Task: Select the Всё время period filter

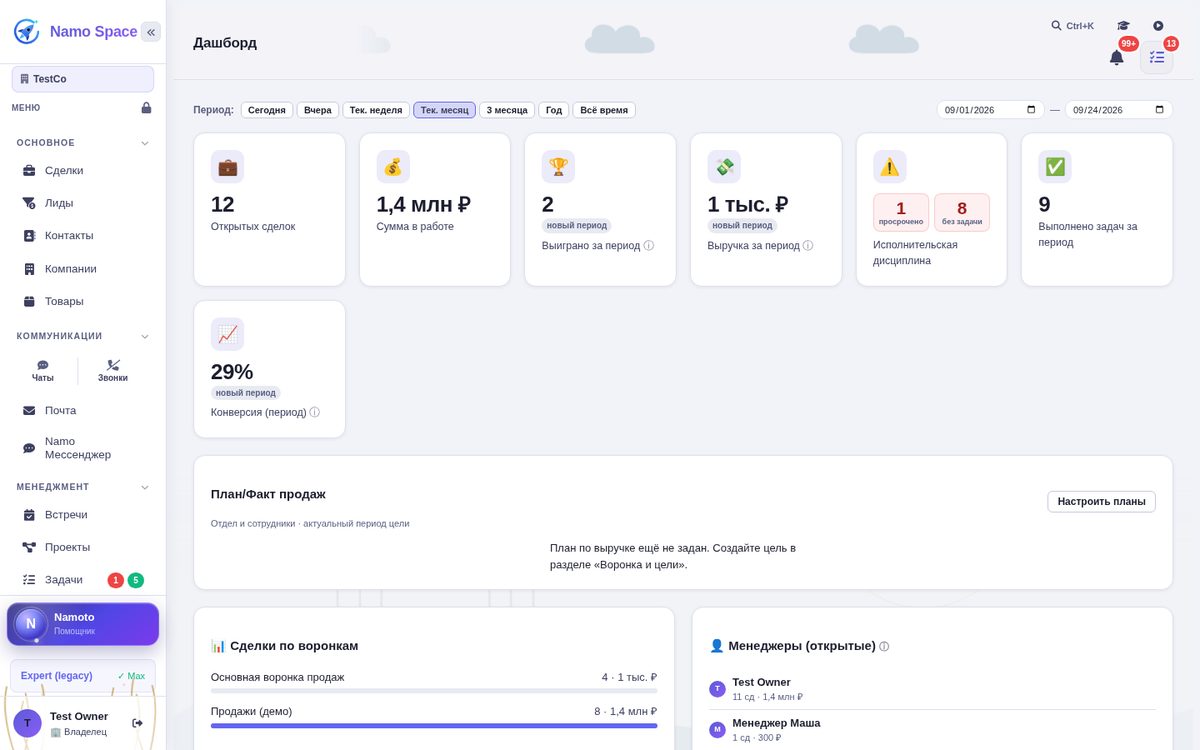Action: pos(604,110)
